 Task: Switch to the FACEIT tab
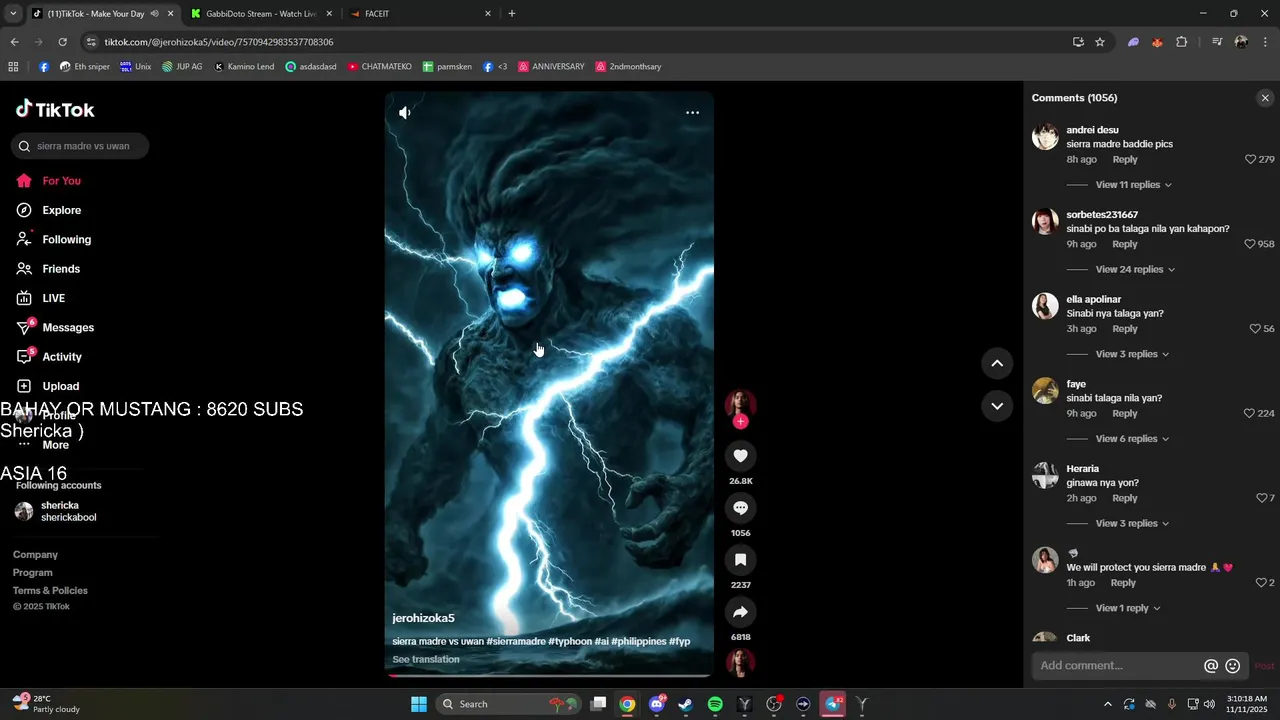(420, 14)
